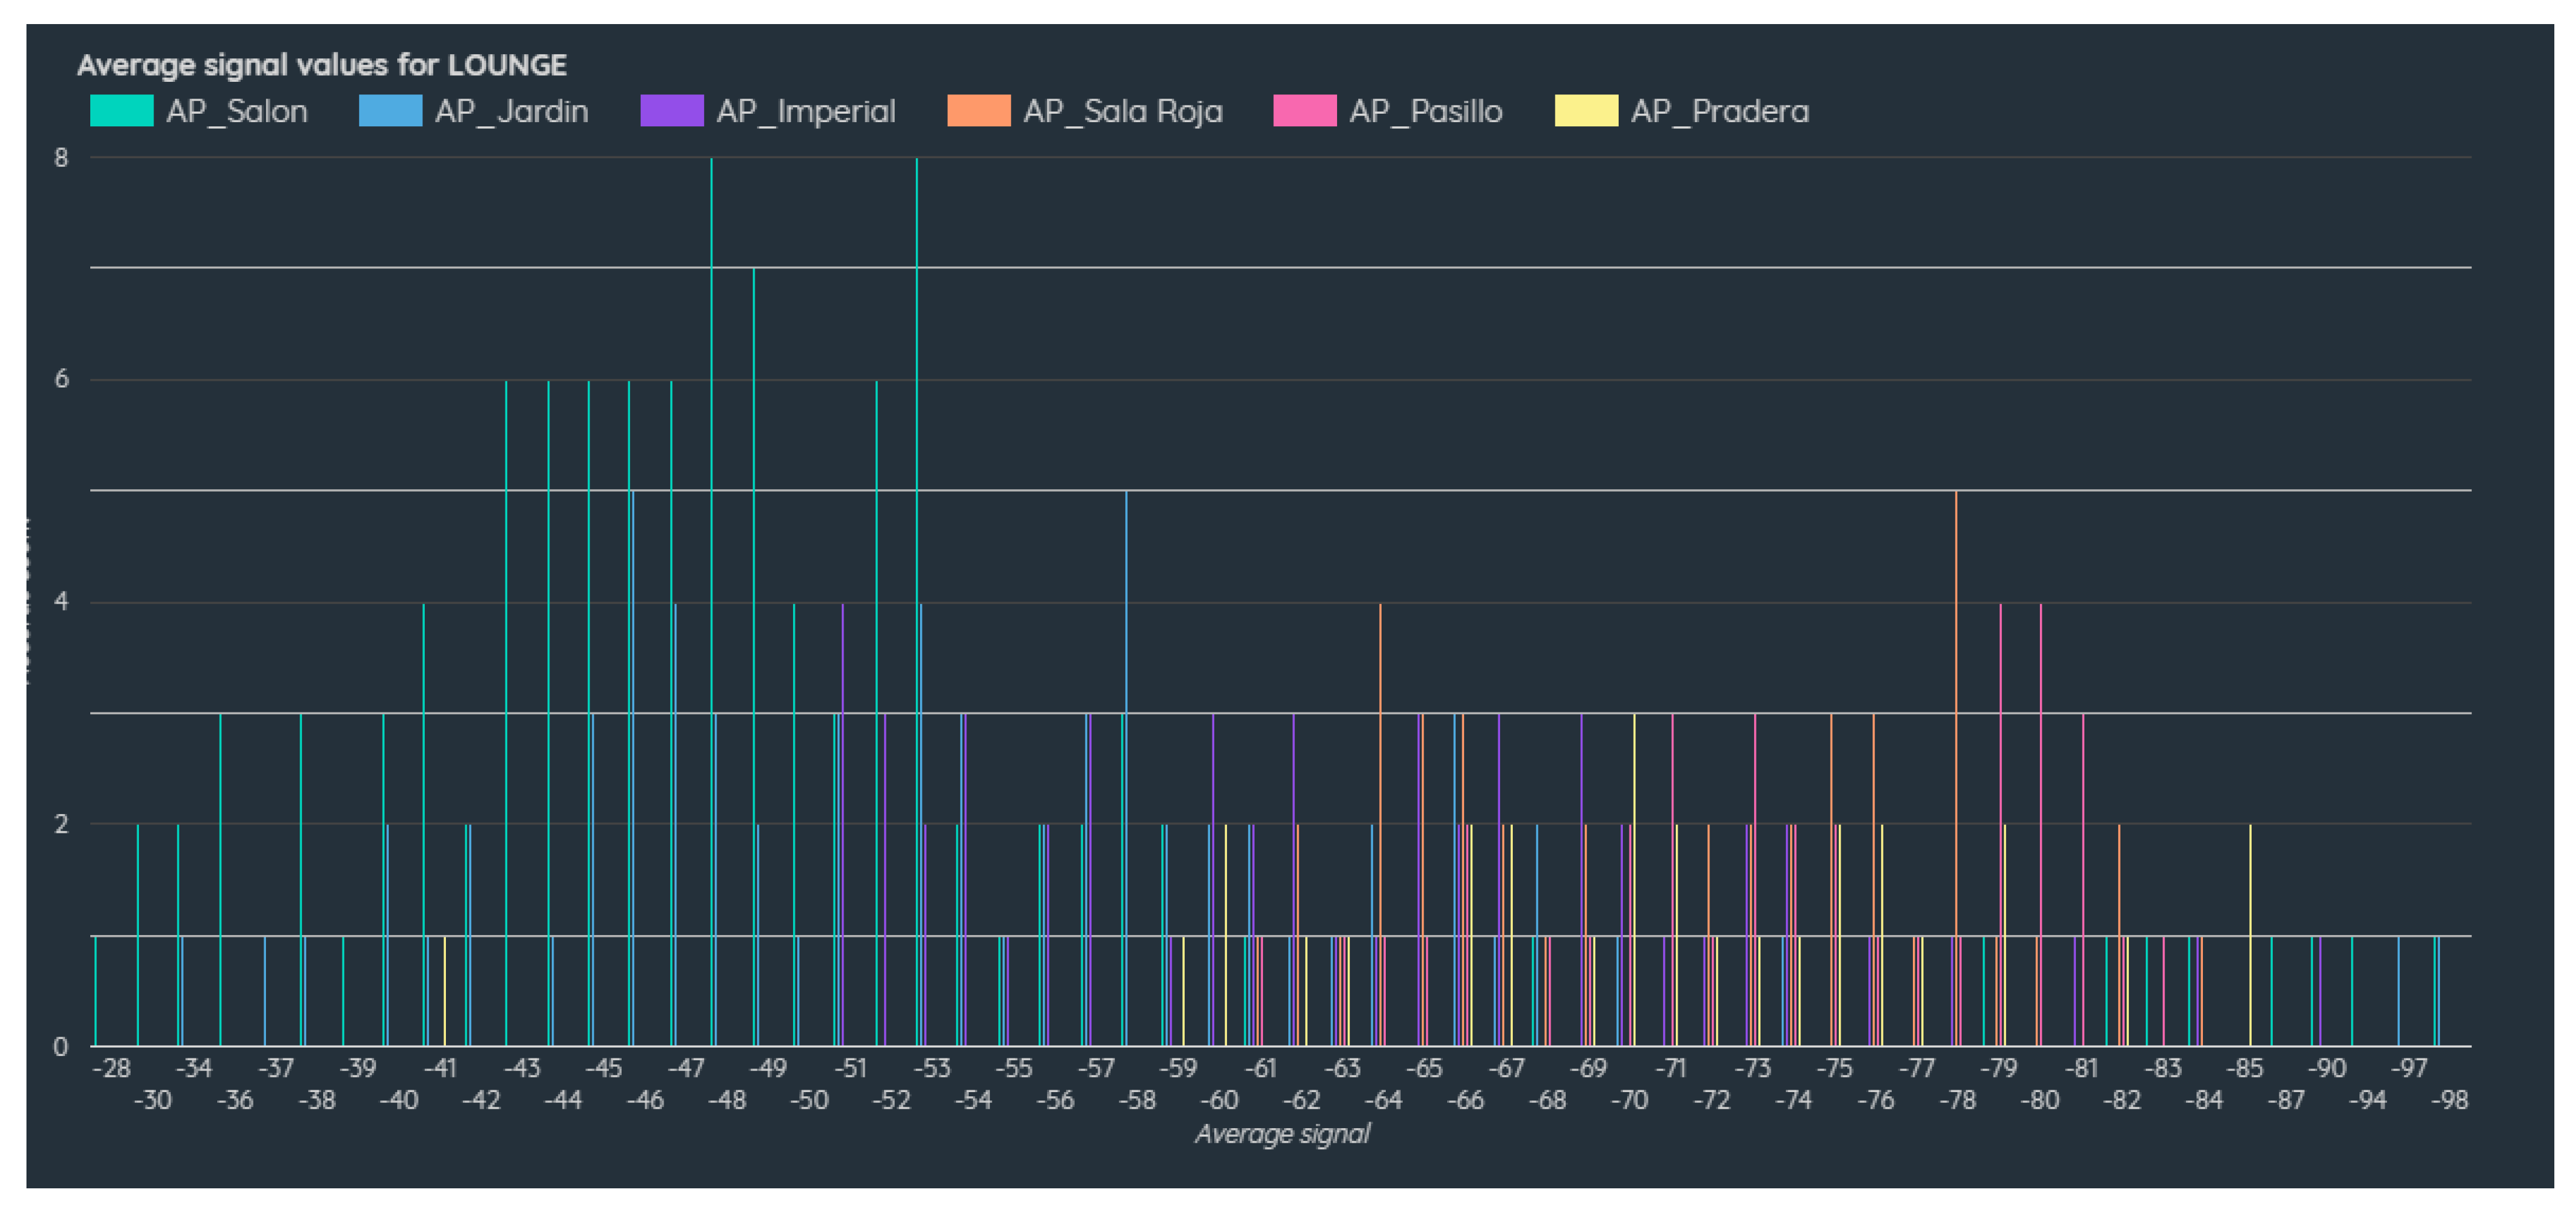Click the chart title Average signal values for LOUNGE

click(x=321, y=65)
